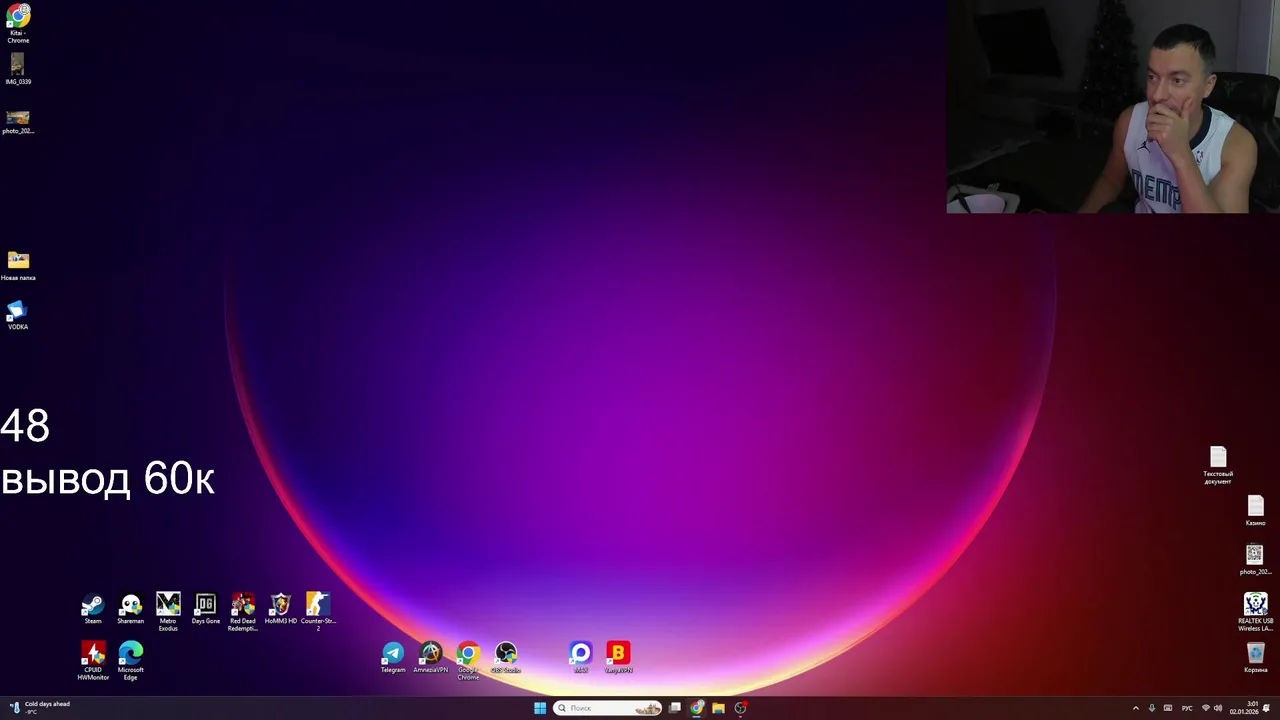Open the Cold days ahead weather widget

(40, 708)
